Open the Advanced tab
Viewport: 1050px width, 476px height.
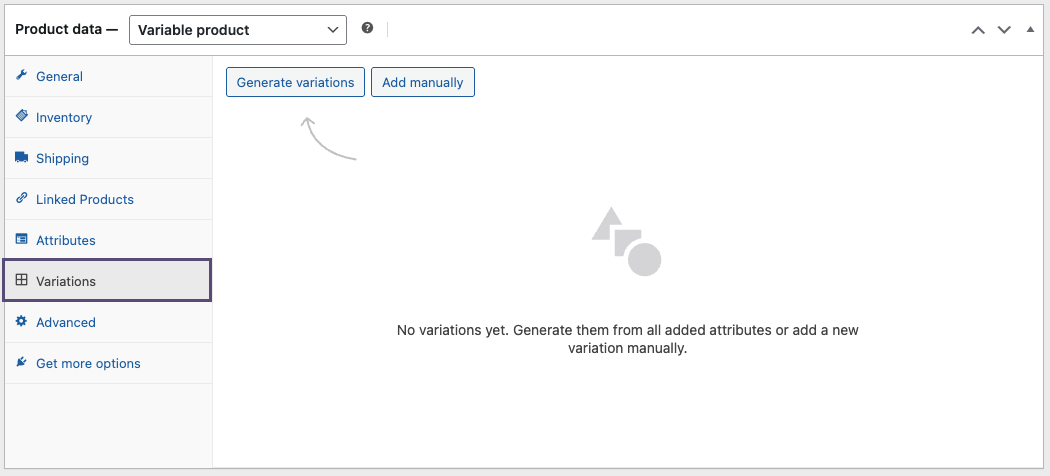point(66,323)
